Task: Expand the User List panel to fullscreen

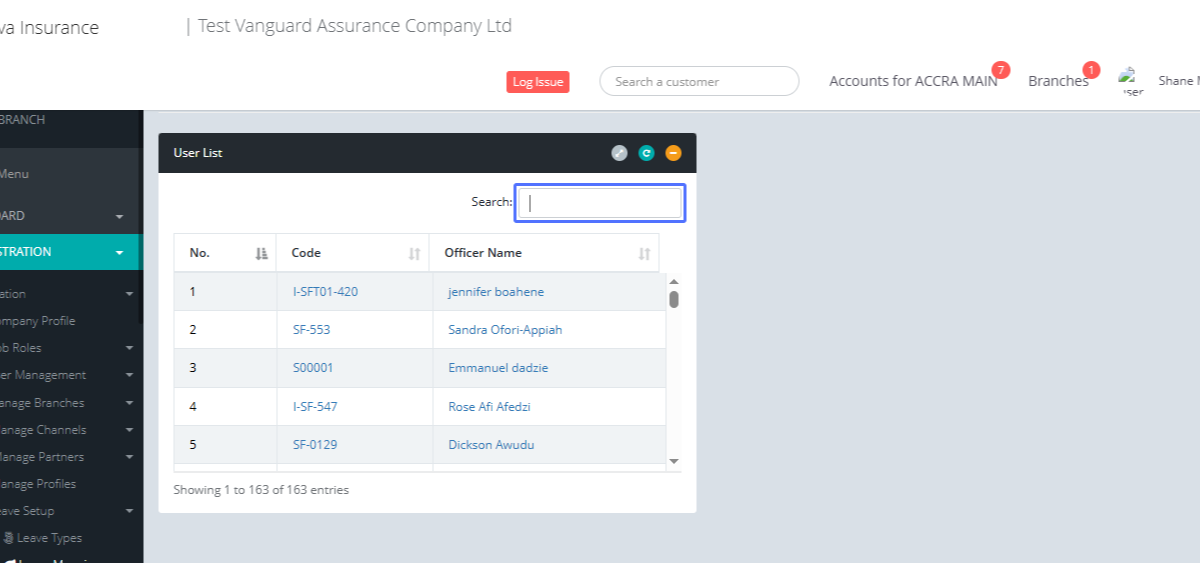Action: (619, 153)
